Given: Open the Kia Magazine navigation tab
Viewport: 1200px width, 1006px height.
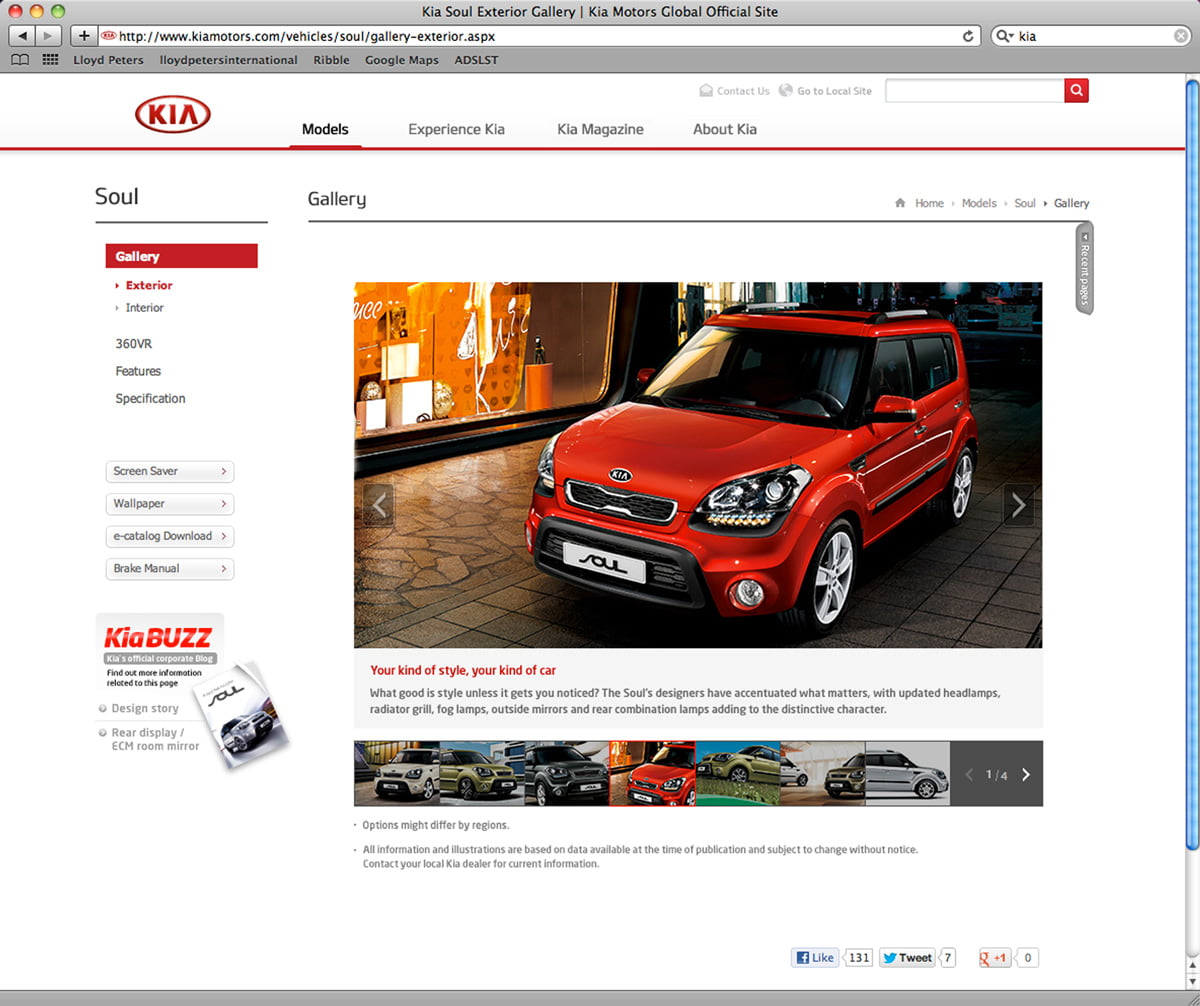Looking at the screenshot, I should coord(600,129).
